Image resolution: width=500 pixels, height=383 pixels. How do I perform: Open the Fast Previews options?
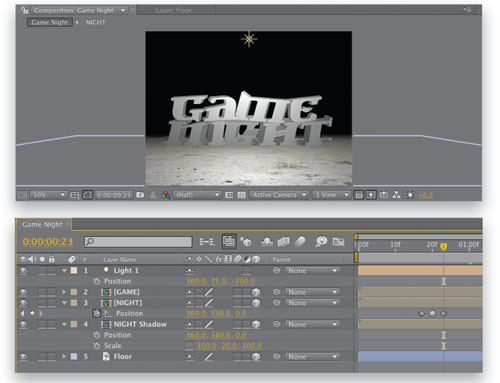[x=371, y=195]
